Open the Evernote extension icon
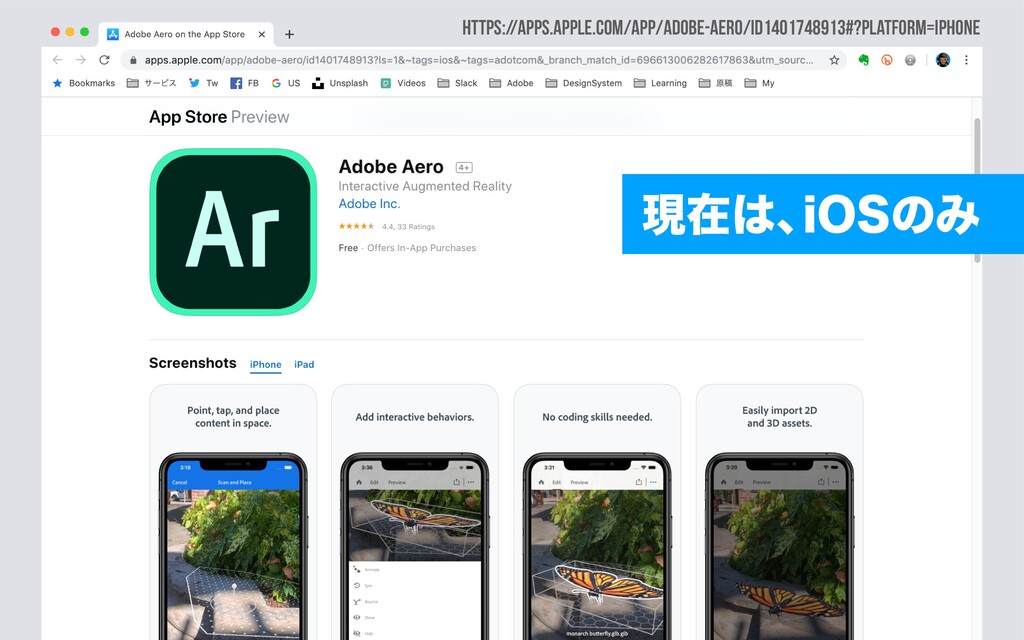The image size is (1024, 640). click(863, 60)
